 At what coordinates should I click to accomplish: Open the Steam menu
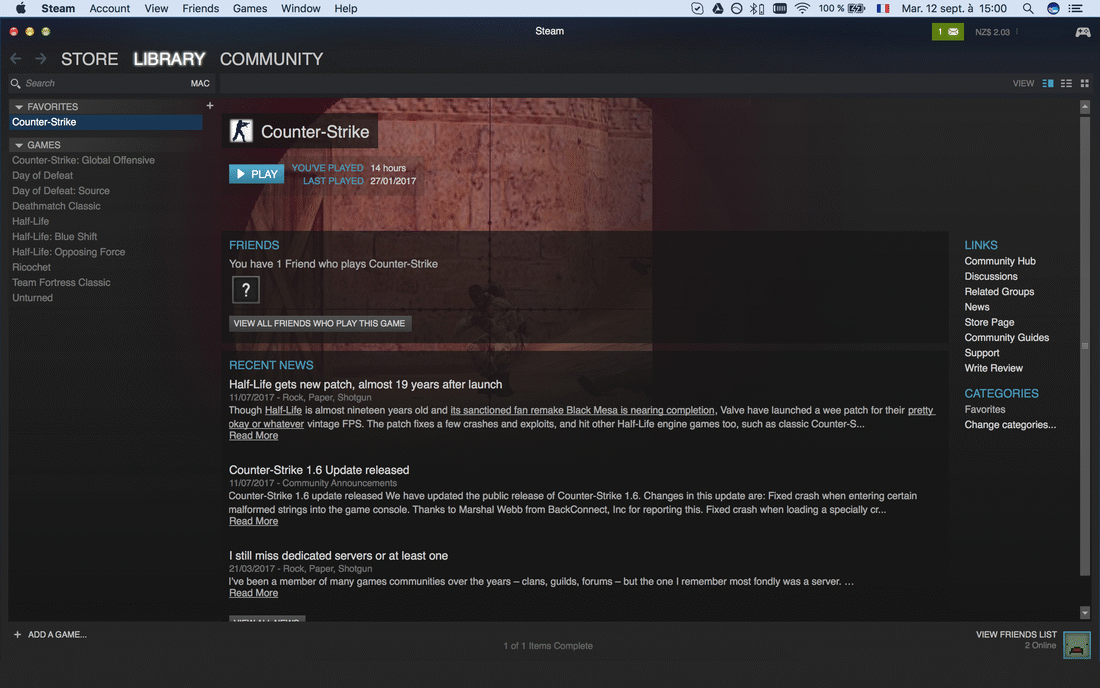coord(58,8)
